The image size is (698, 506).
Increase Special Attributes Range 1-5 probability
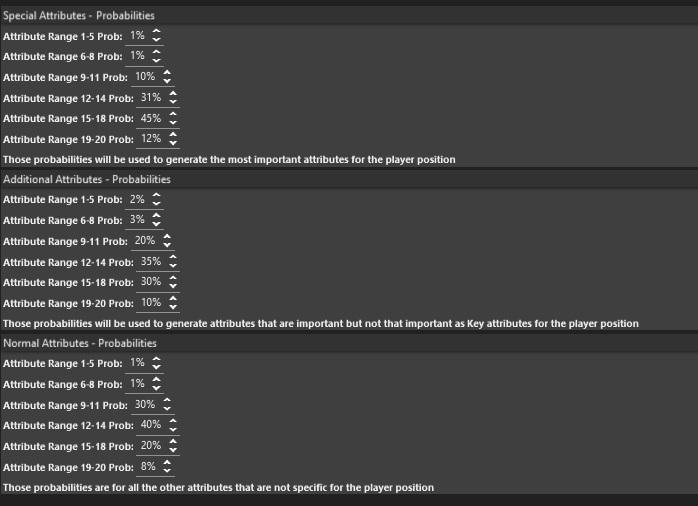156,31
